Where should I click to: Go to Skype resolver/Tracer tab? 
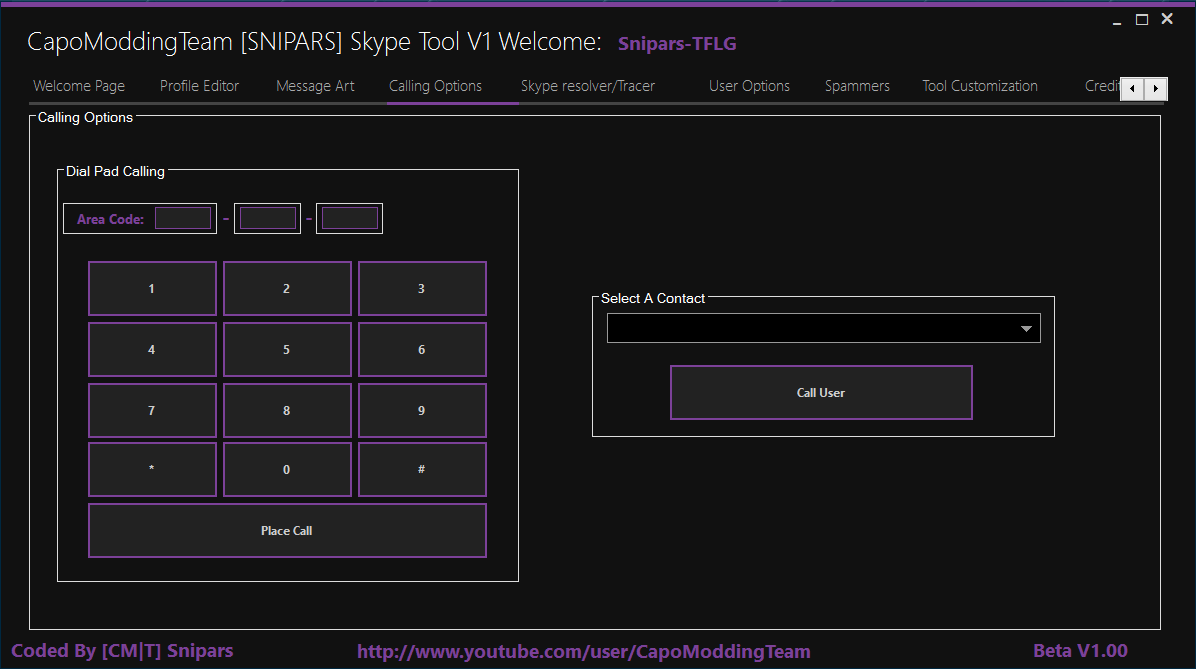587,86
